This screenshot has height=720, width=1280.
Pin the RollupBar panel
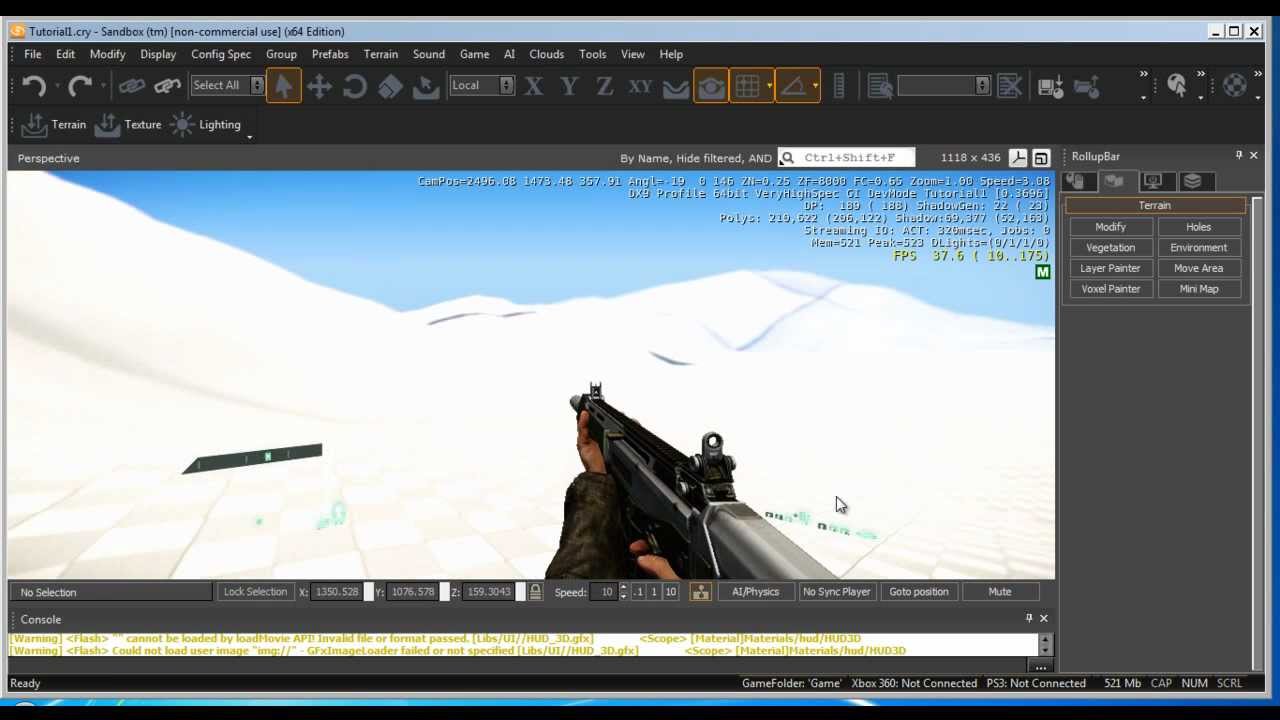click(1238, 156)
